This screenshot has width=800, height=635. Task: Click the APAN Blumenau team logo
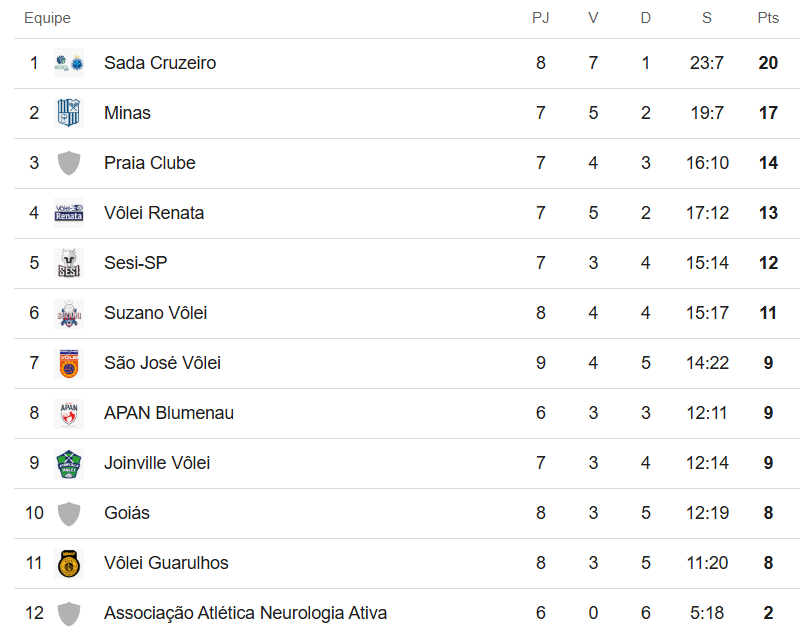click(69, 413)
